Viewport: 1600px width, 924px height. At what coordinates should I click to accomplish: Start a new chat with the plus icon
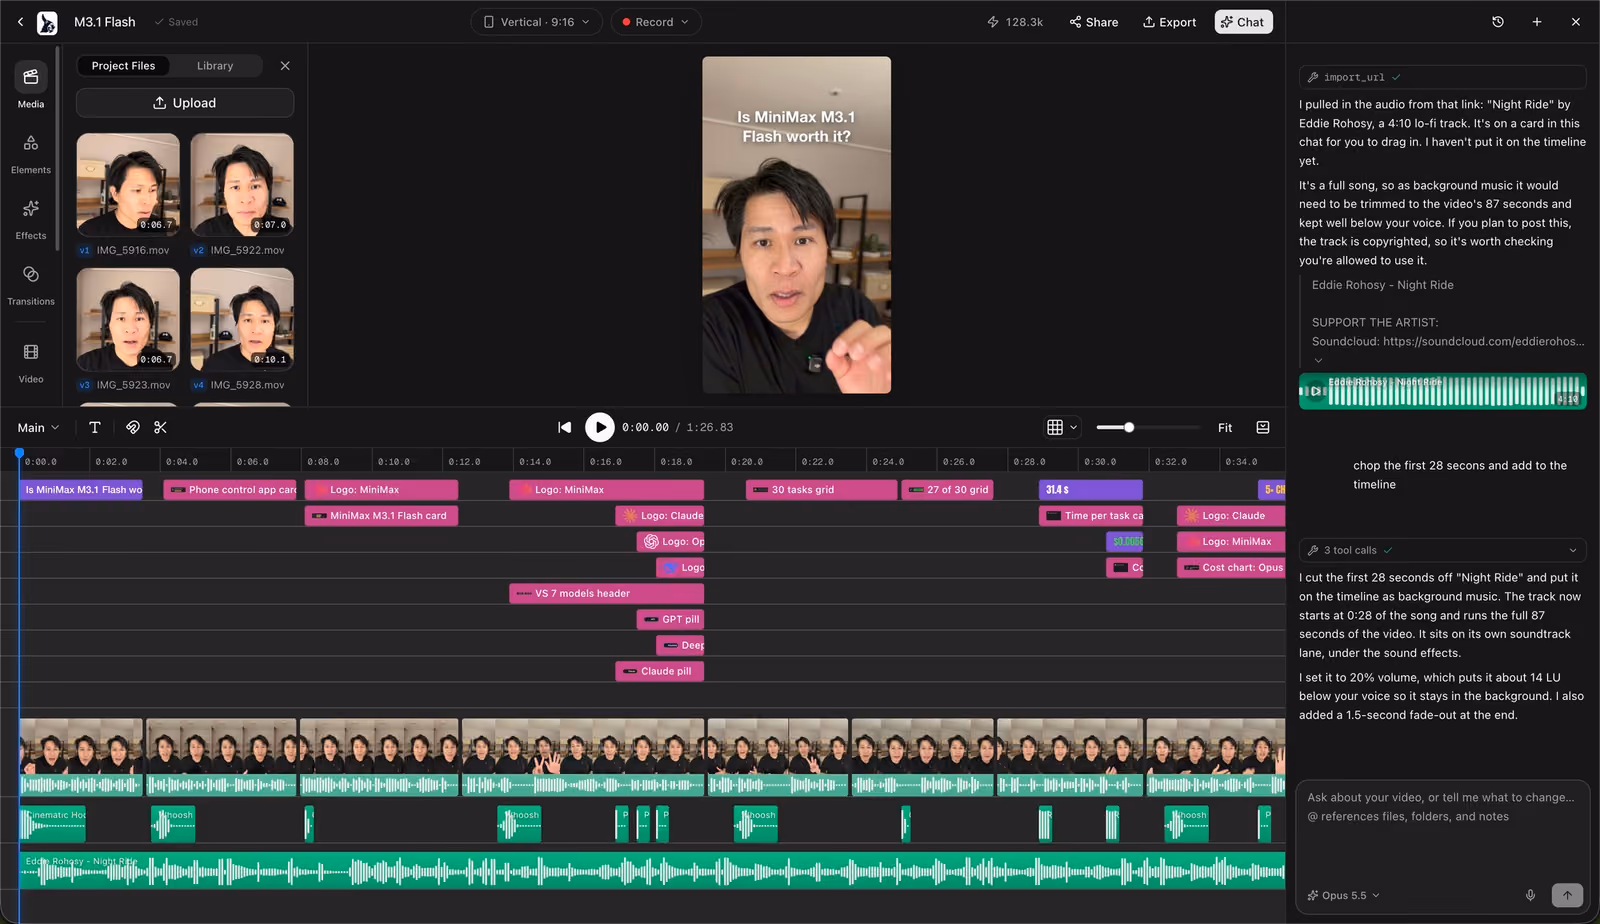tap(1537, 22)
